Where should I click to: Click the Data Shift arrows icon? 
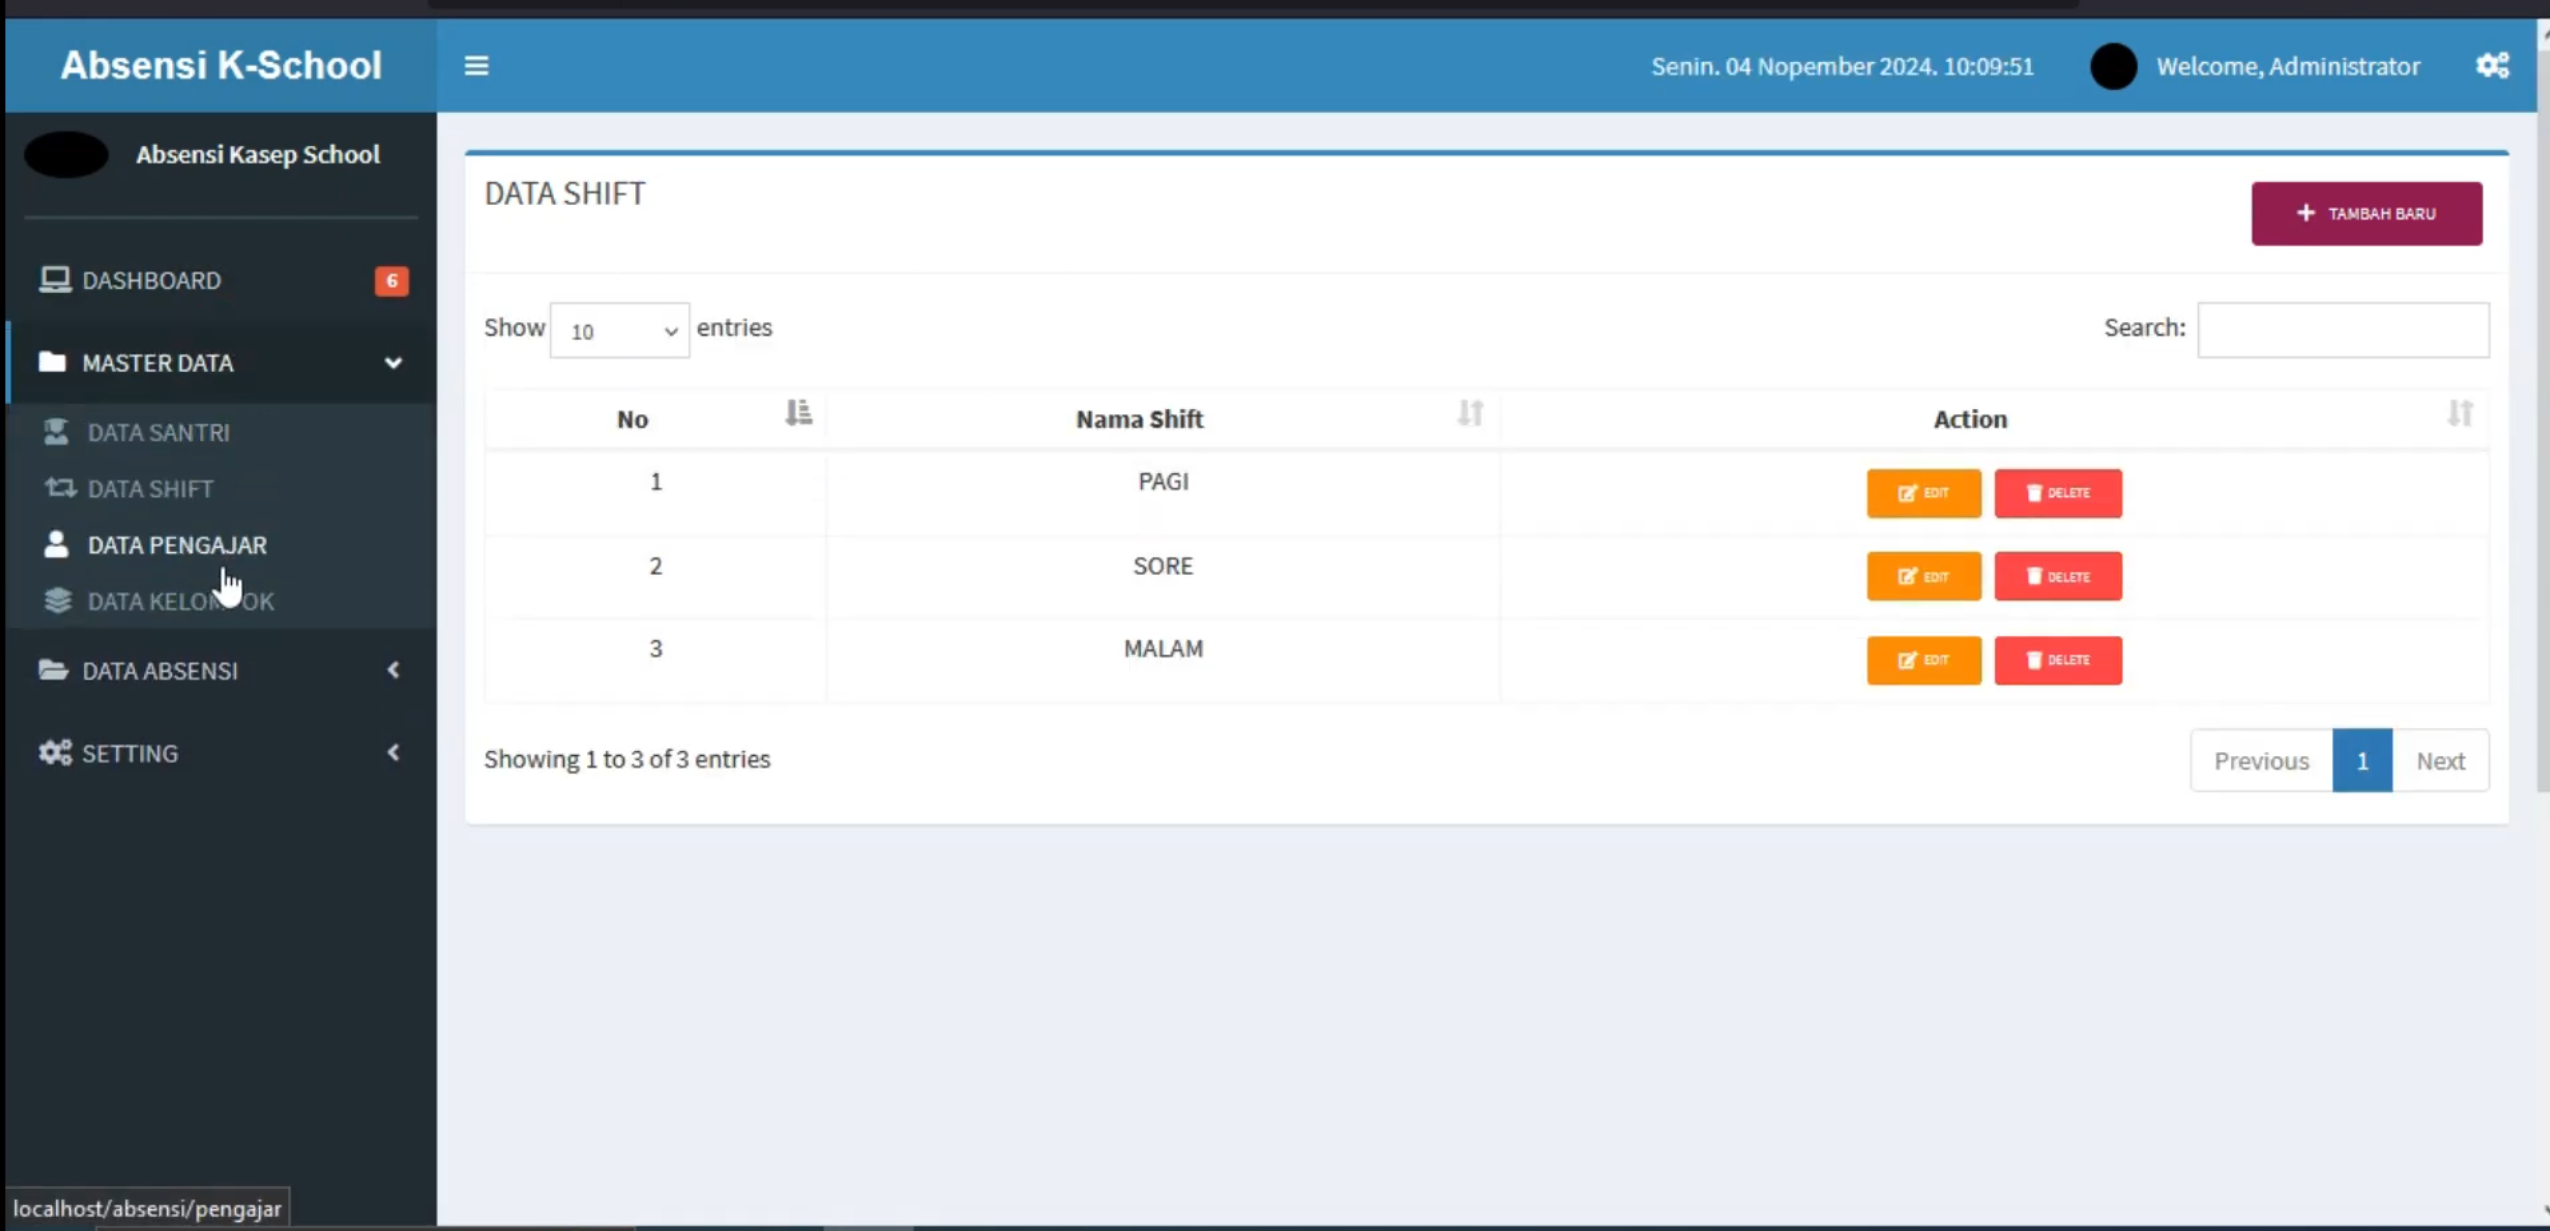pyautogui.click(x=59, y=488)
